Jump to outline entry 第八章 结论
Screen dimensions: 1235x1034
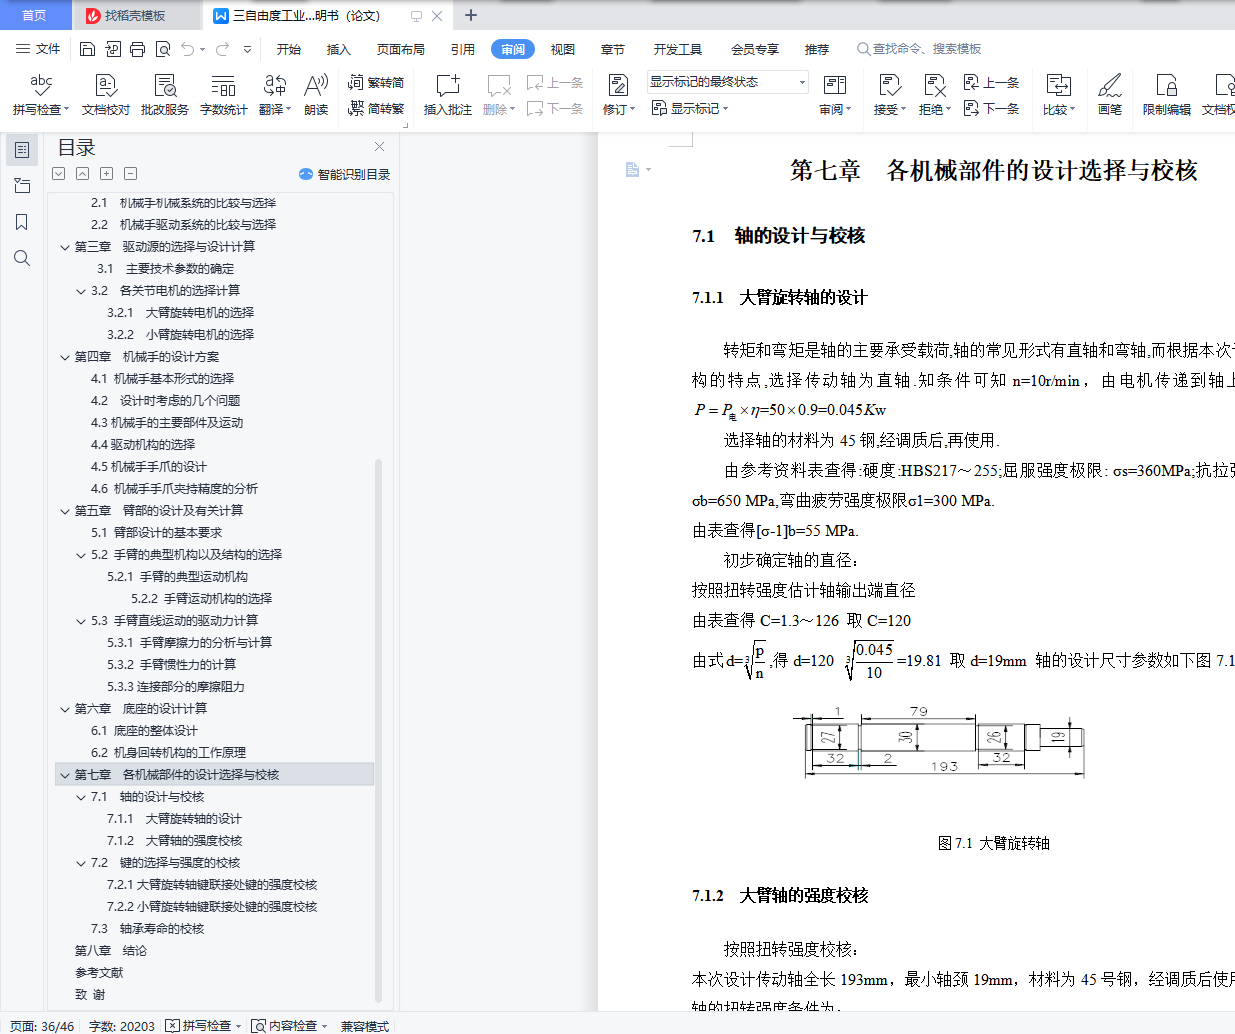[111, 951]
